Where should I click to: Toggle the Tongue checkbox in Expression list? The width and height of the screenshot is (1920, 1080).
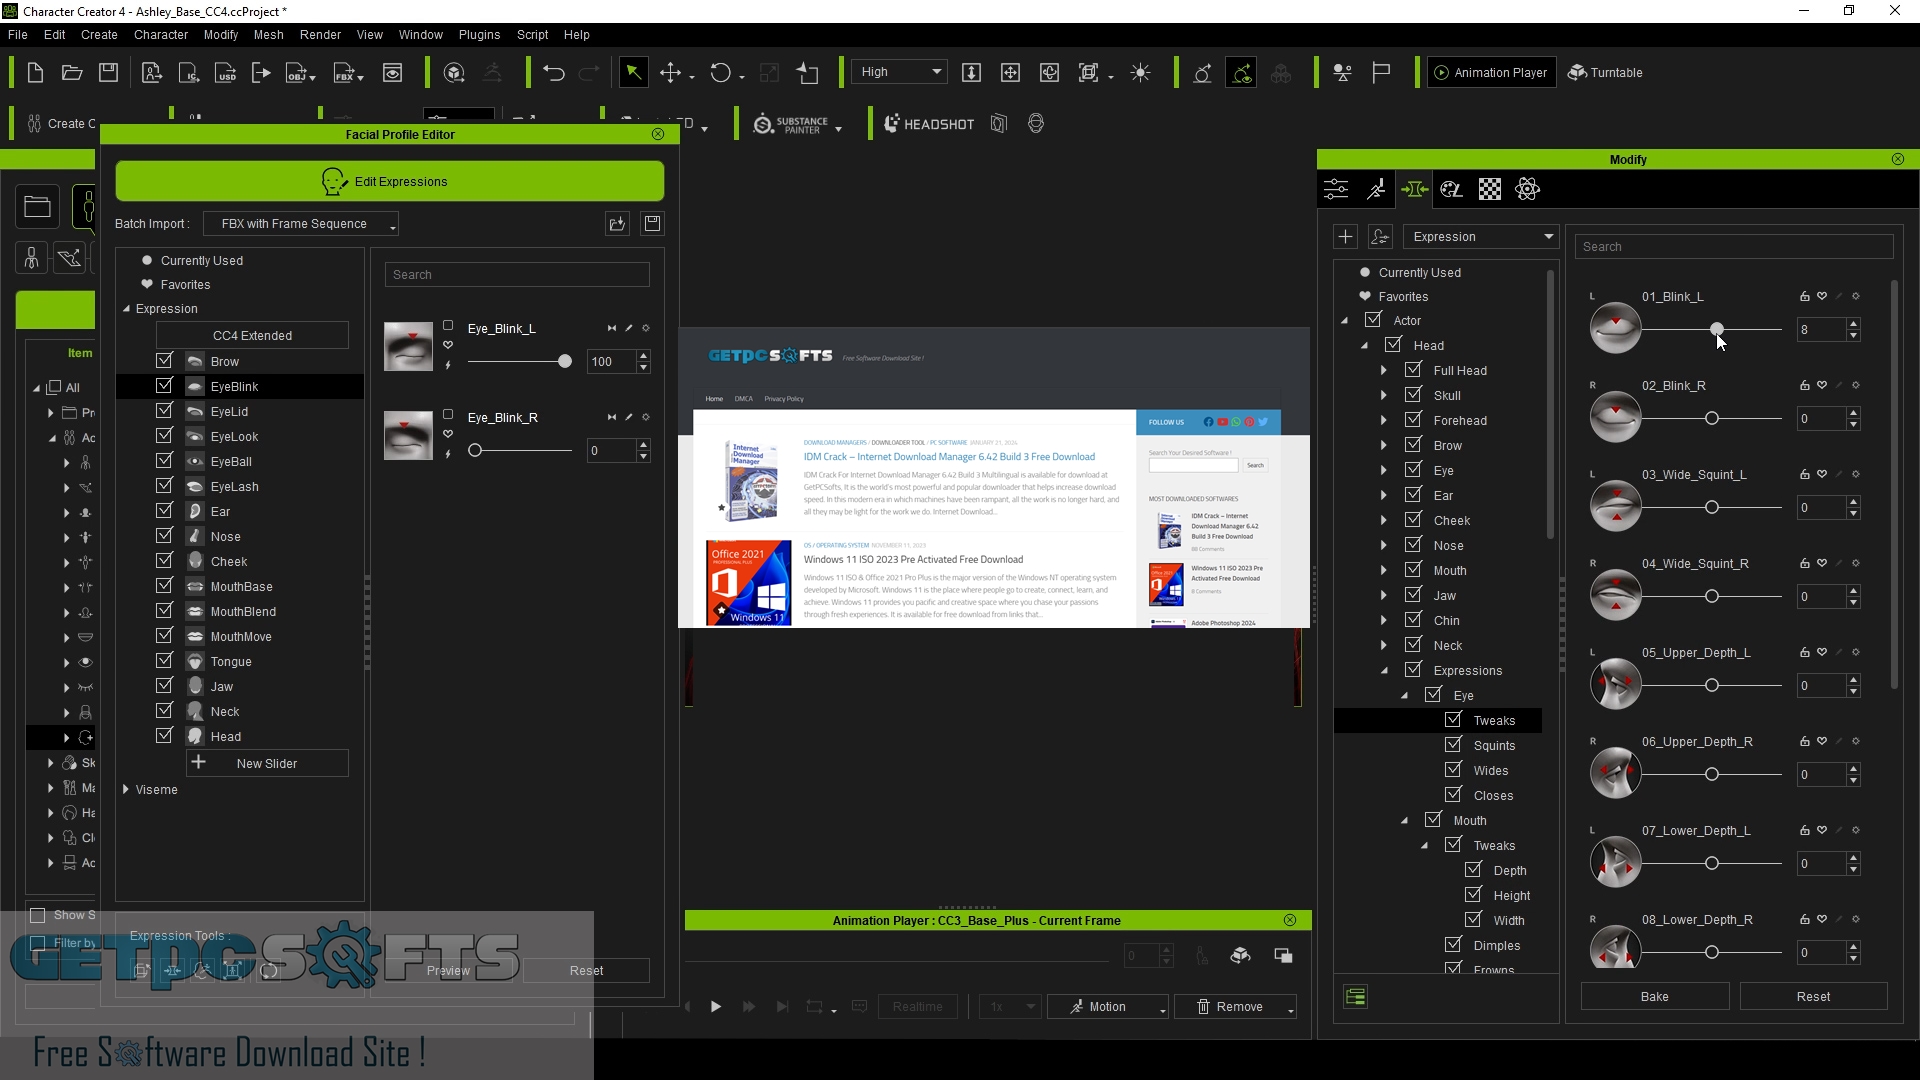click(x=164, y=661)
